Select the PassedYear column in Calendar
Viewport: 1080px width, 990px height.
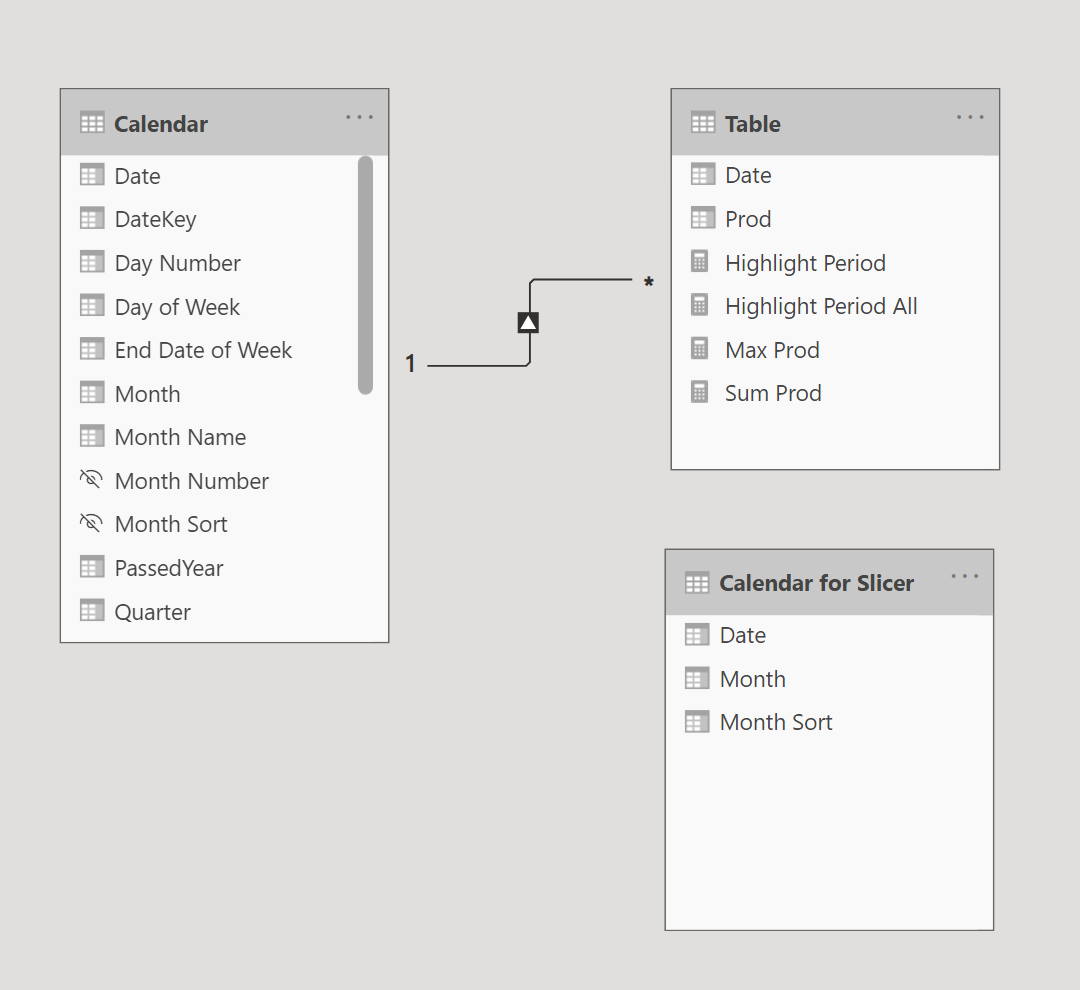click(x=169, y=568)
